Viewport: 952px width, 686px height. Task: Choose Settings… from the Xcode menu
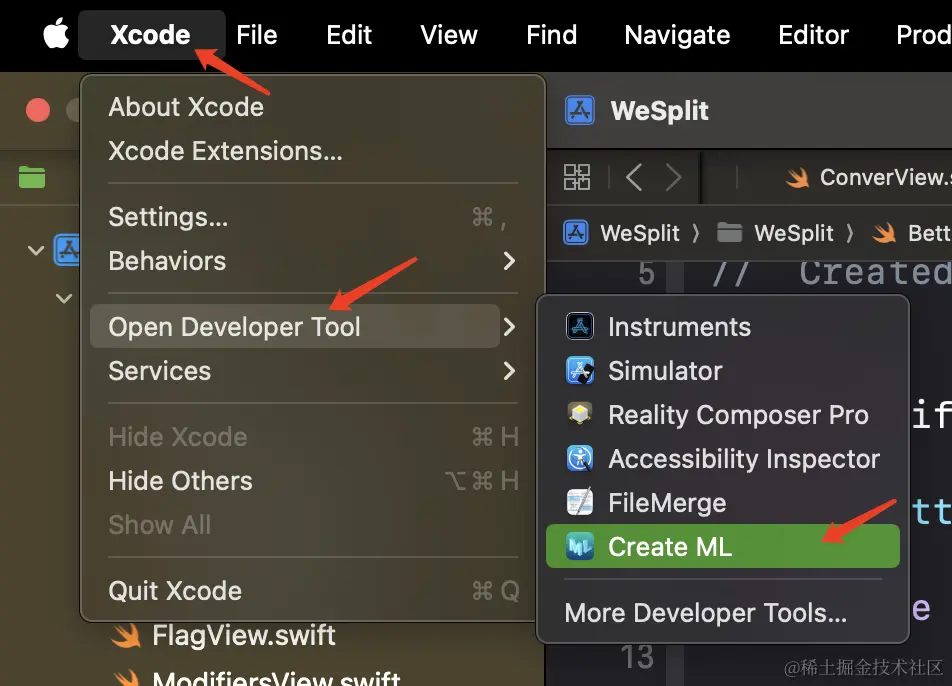pos(168,217)
